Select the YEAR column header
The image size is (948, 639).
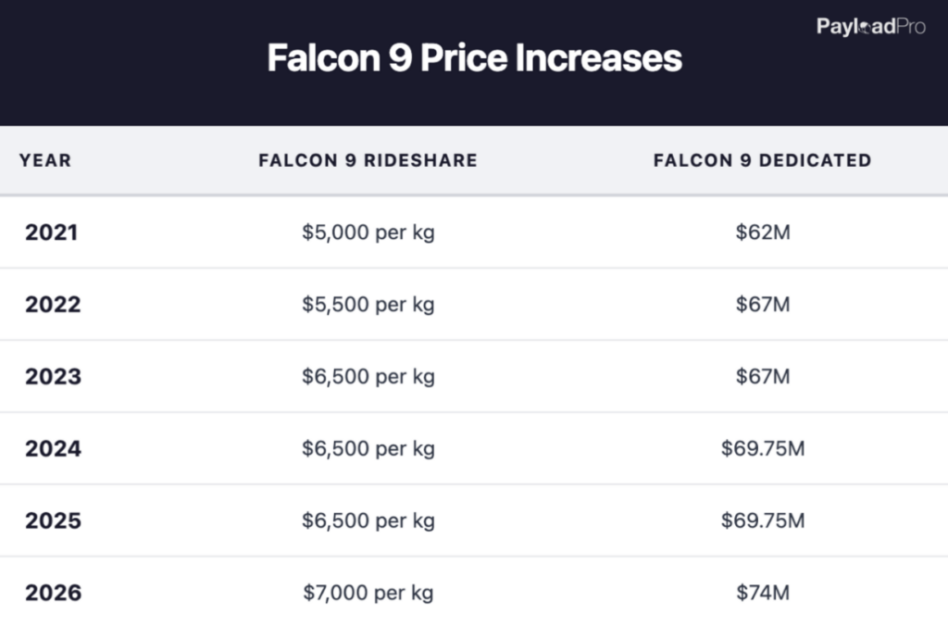point(45,160)
